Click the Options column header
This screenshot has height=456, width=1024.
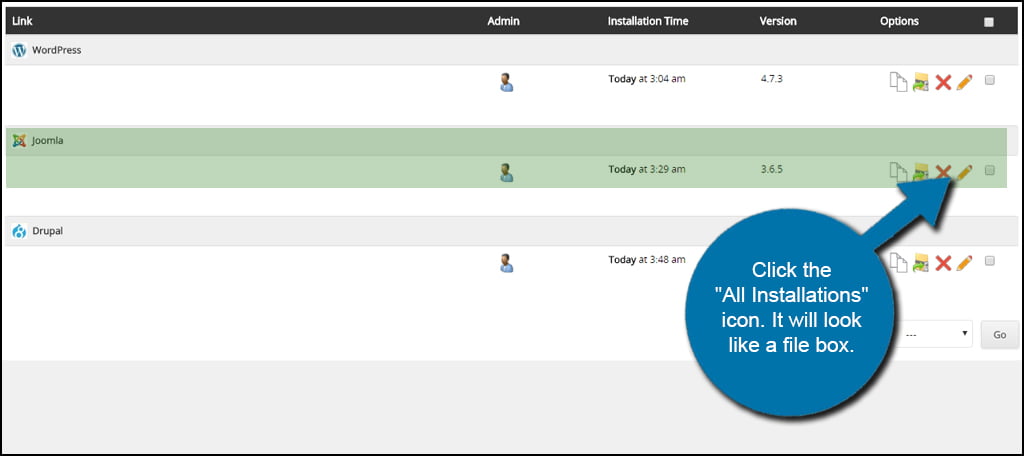[x=899, y=21]
